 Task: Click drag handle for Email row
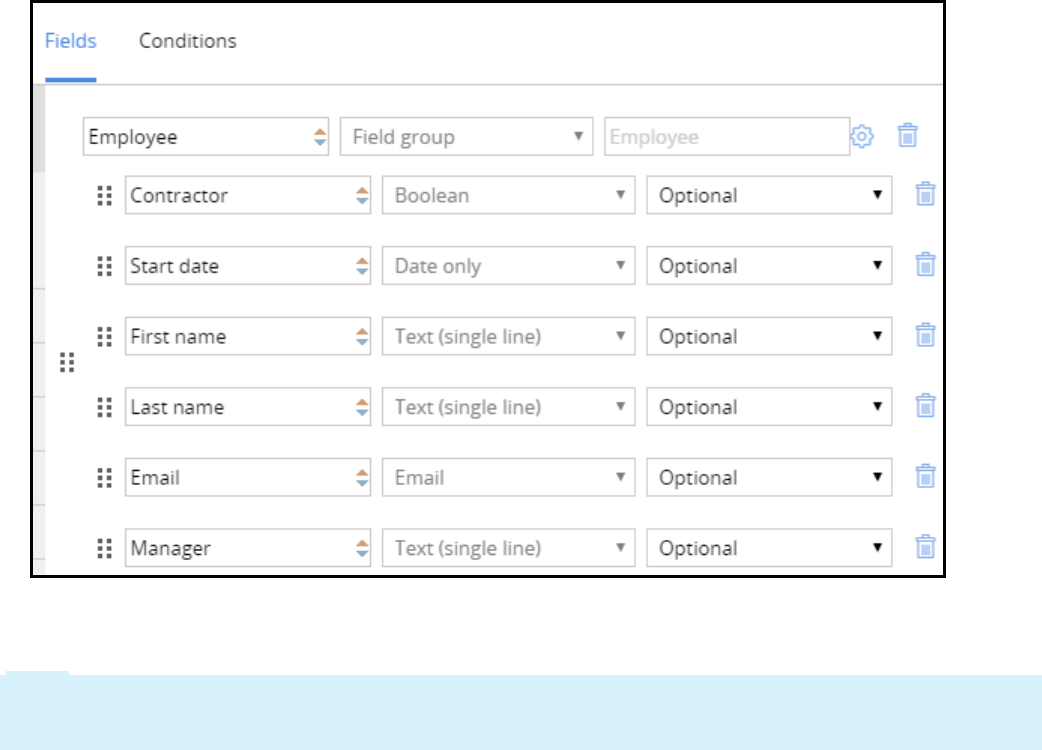click(x=104, y=478)
